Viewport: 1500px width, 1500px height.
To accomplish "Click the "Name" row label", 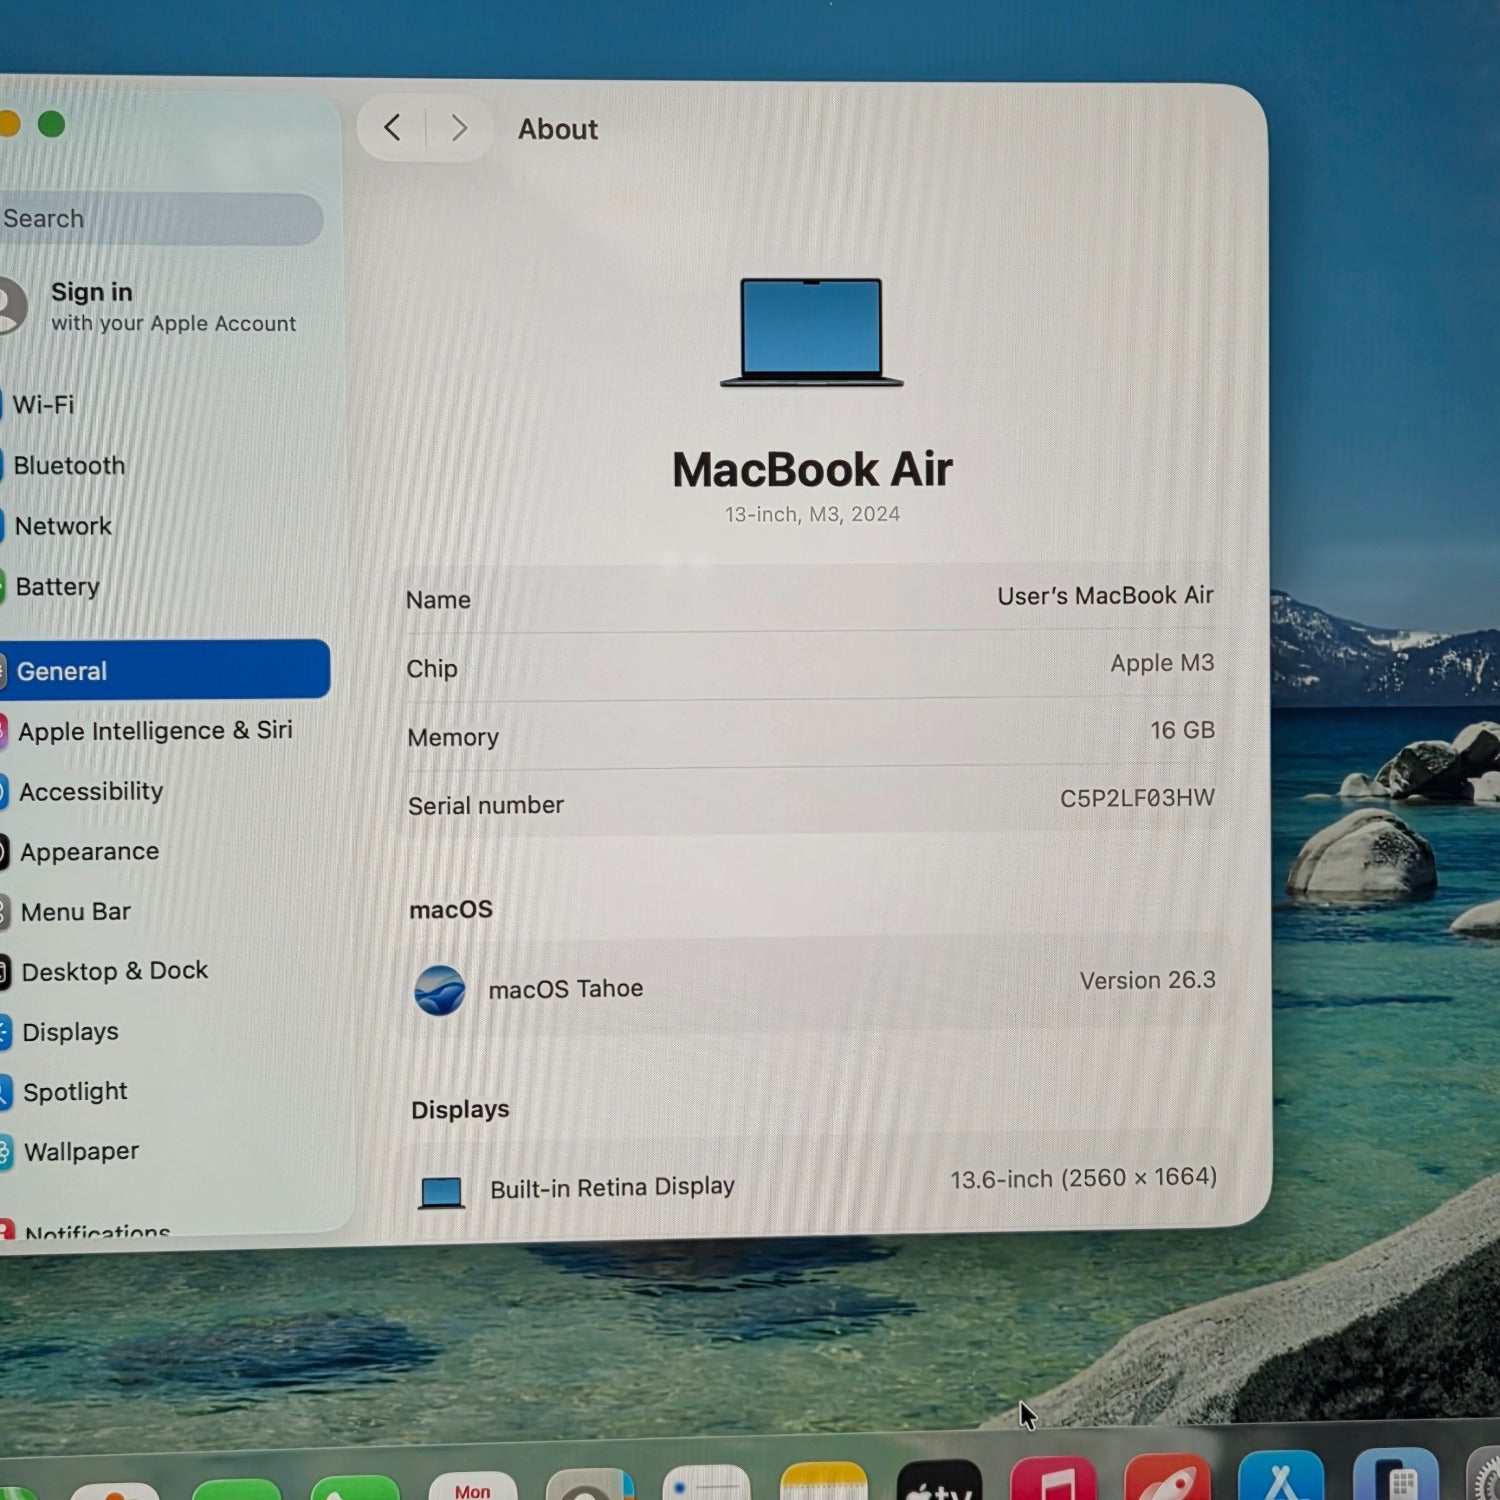I will (x=438, y=600).
